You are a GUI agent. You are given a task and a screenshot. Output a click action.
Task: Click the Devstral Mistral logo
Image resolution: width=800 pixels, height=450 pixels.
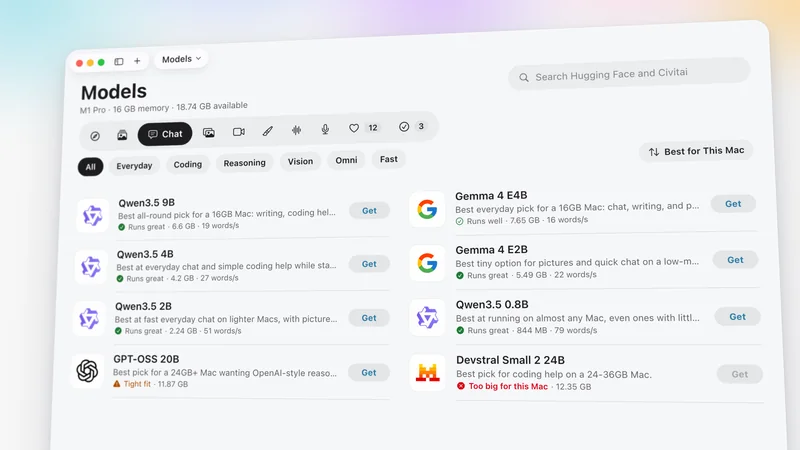pos(428,373)
